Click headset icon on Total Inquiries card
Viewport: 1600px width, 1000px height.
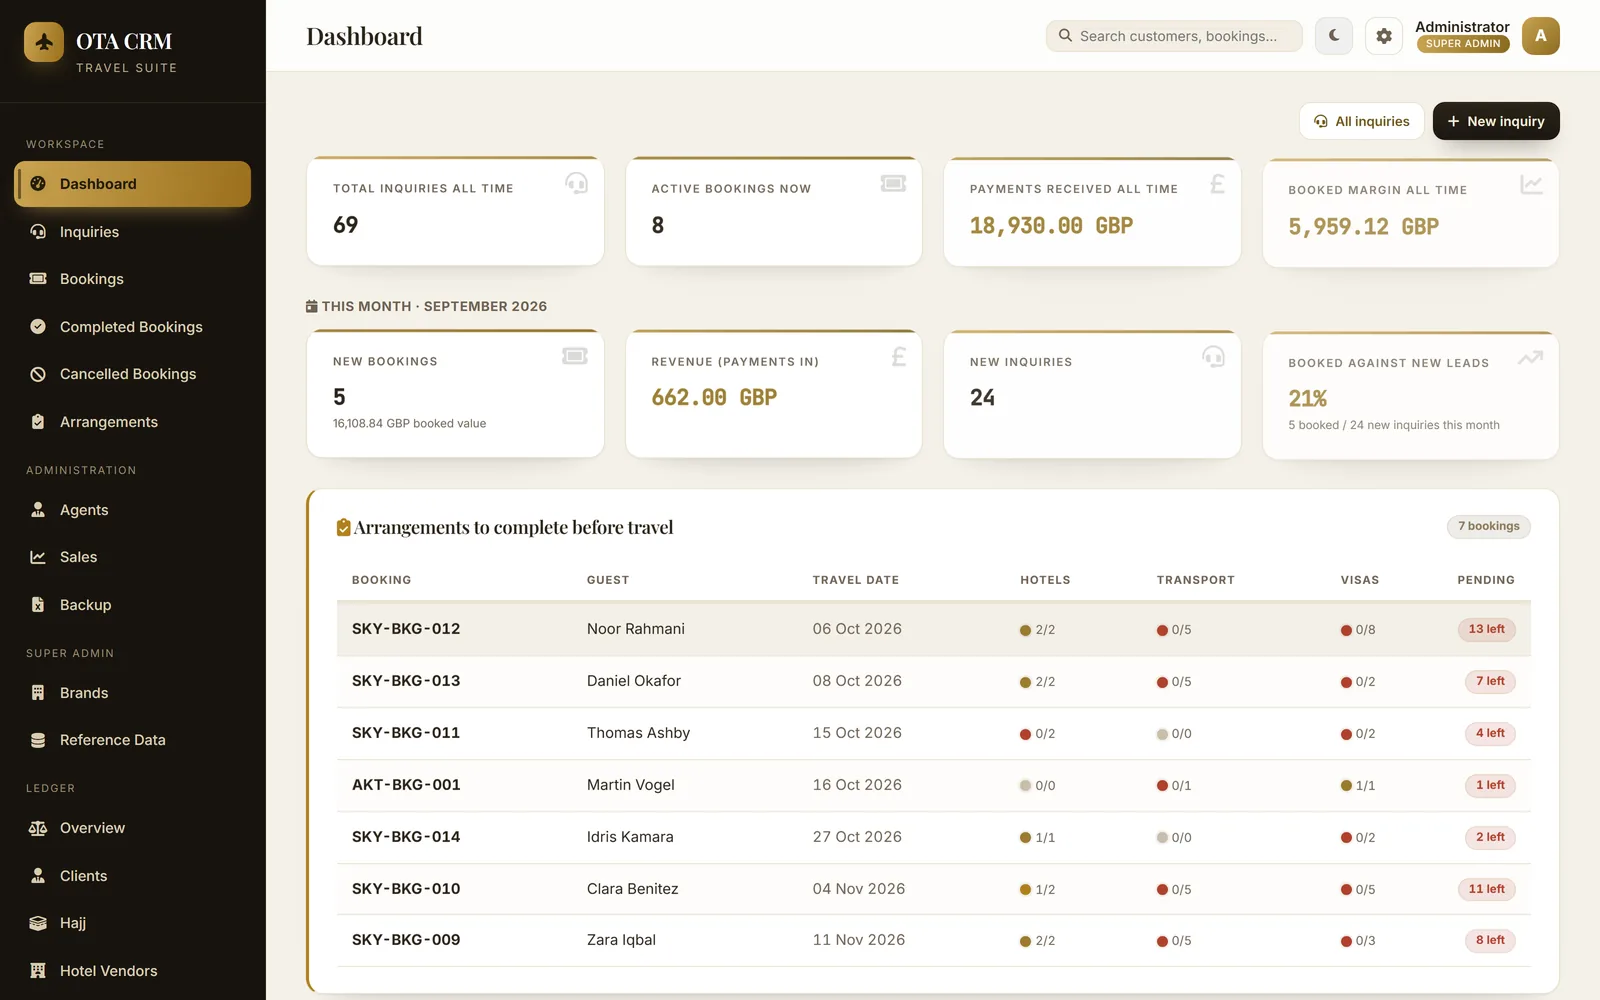pos(576,183)
